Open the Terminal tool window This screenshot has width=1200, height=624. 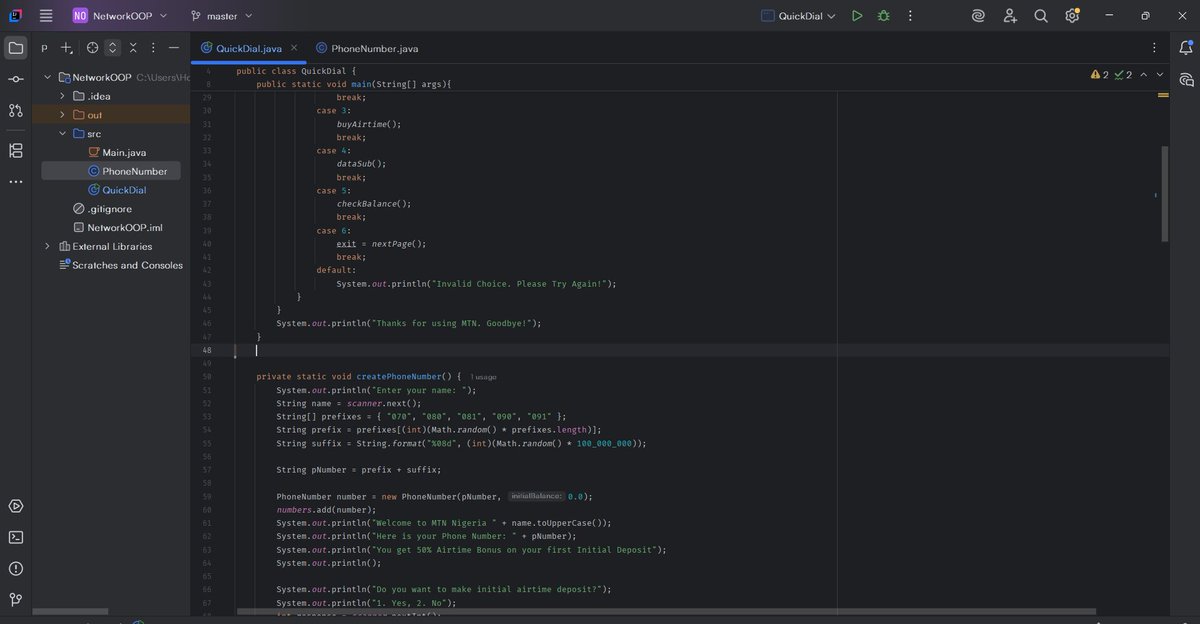point(16,537)
